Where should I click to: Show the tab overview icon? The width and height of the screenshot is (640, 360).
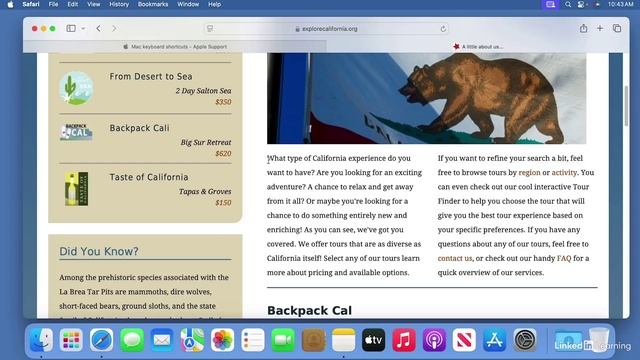coord(617,28)
